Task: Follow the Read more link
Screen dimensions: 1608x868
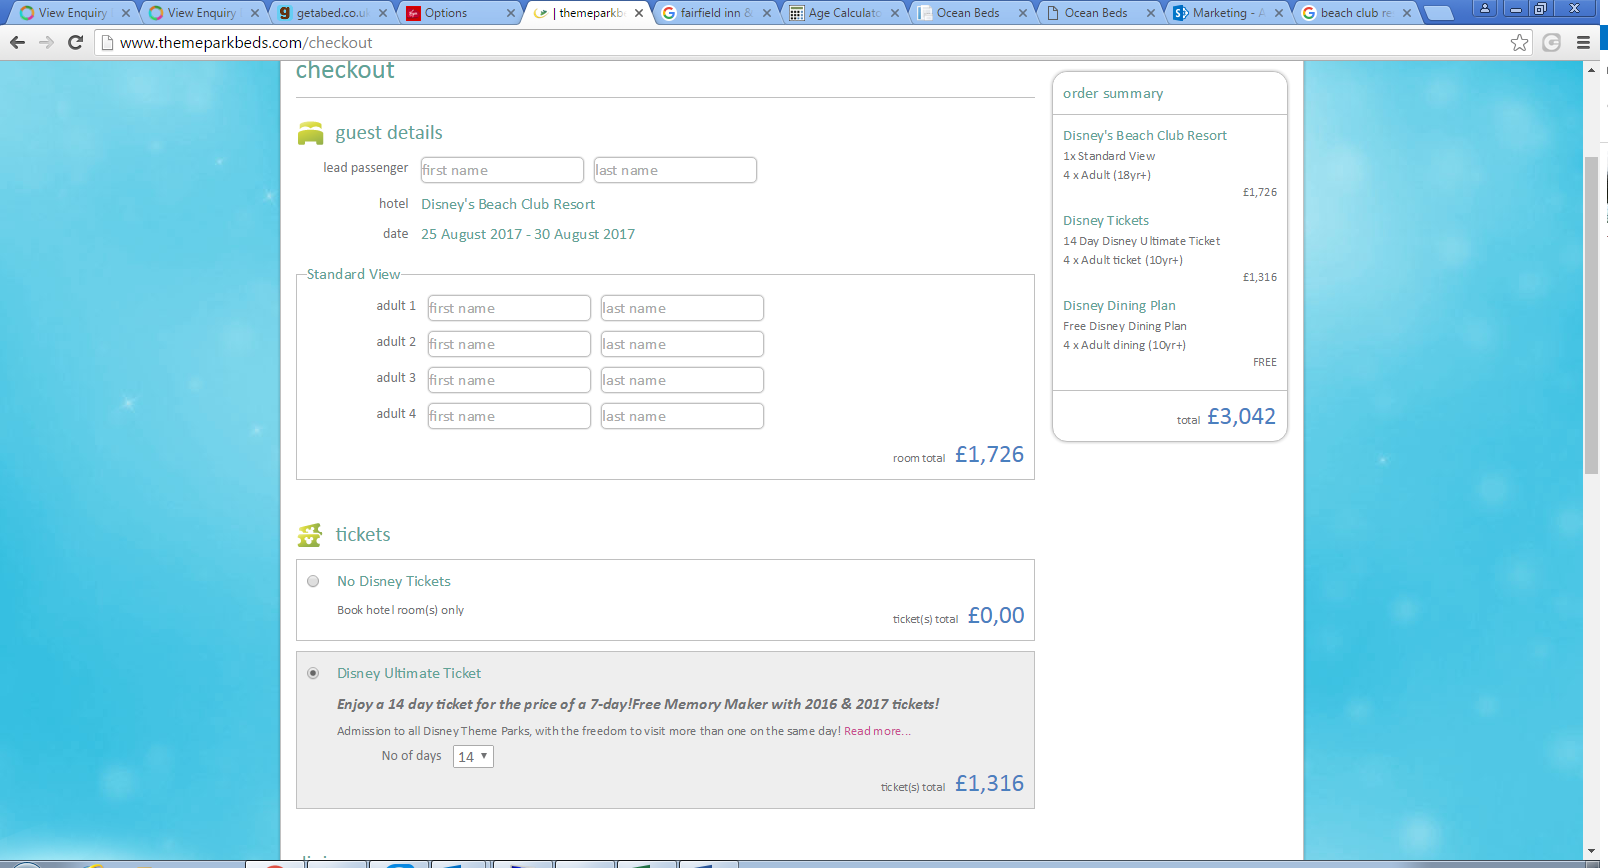Action: (877, 731)
